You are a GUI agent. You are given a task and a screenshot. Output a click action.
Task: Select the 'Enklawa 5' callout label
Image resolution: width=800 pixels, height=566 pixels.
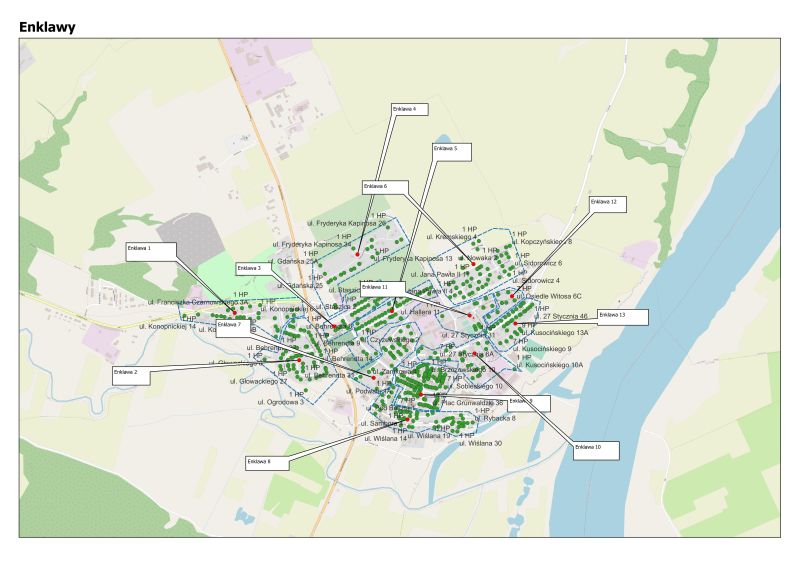[x=452, y=152]
